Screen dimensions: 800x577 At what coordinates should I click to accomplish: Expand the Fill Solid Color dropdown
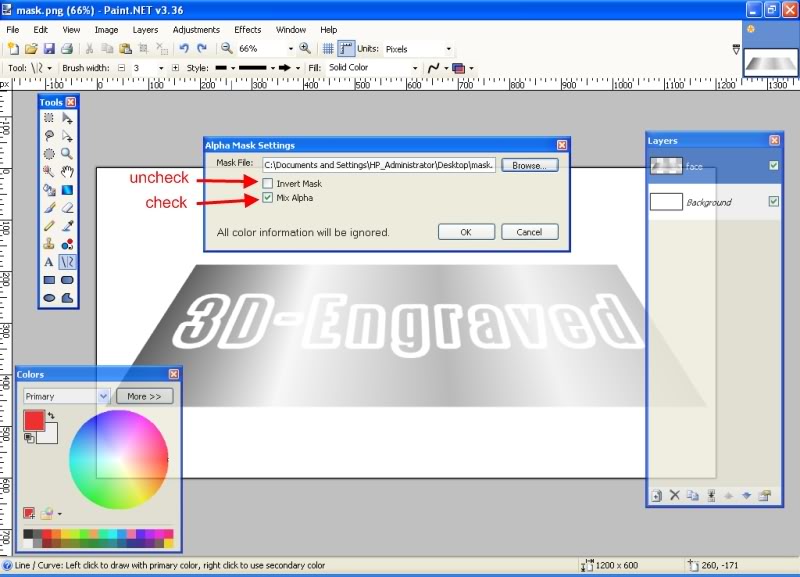pos(415,68)
